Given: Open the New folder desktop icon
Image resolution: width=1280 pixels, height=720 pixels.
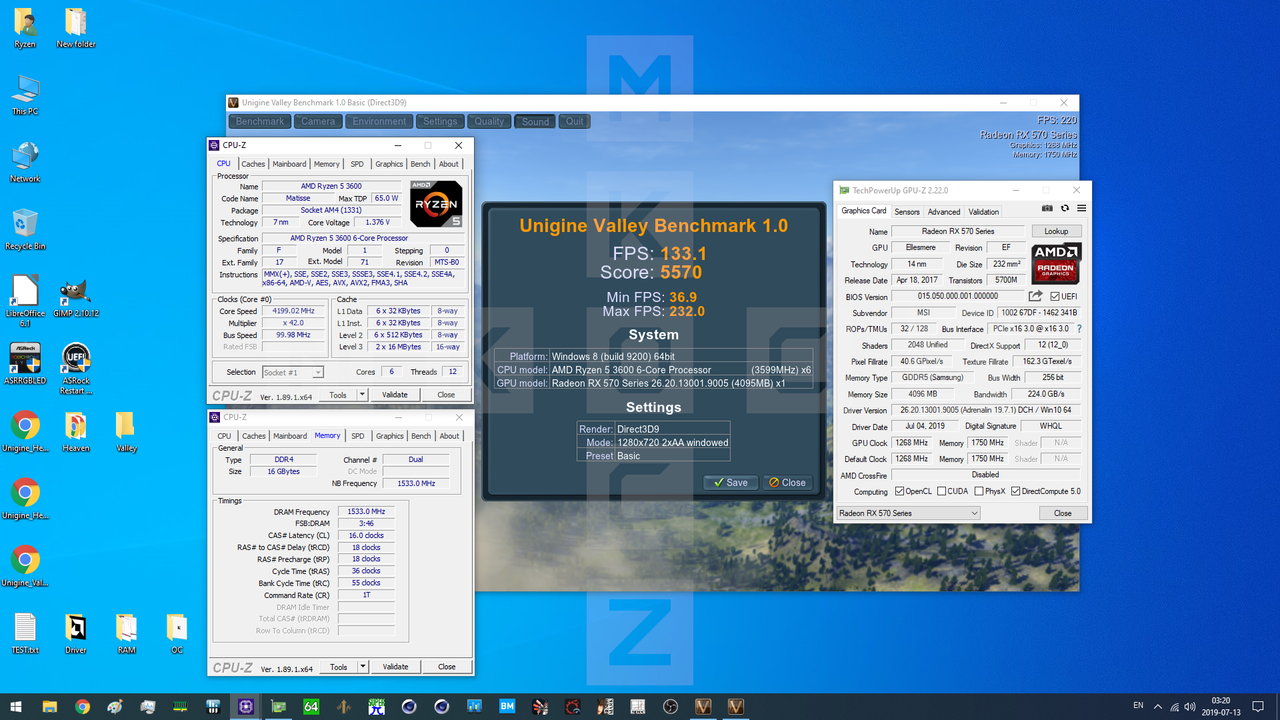Looking at the screenshot, I should click(76, 28).
